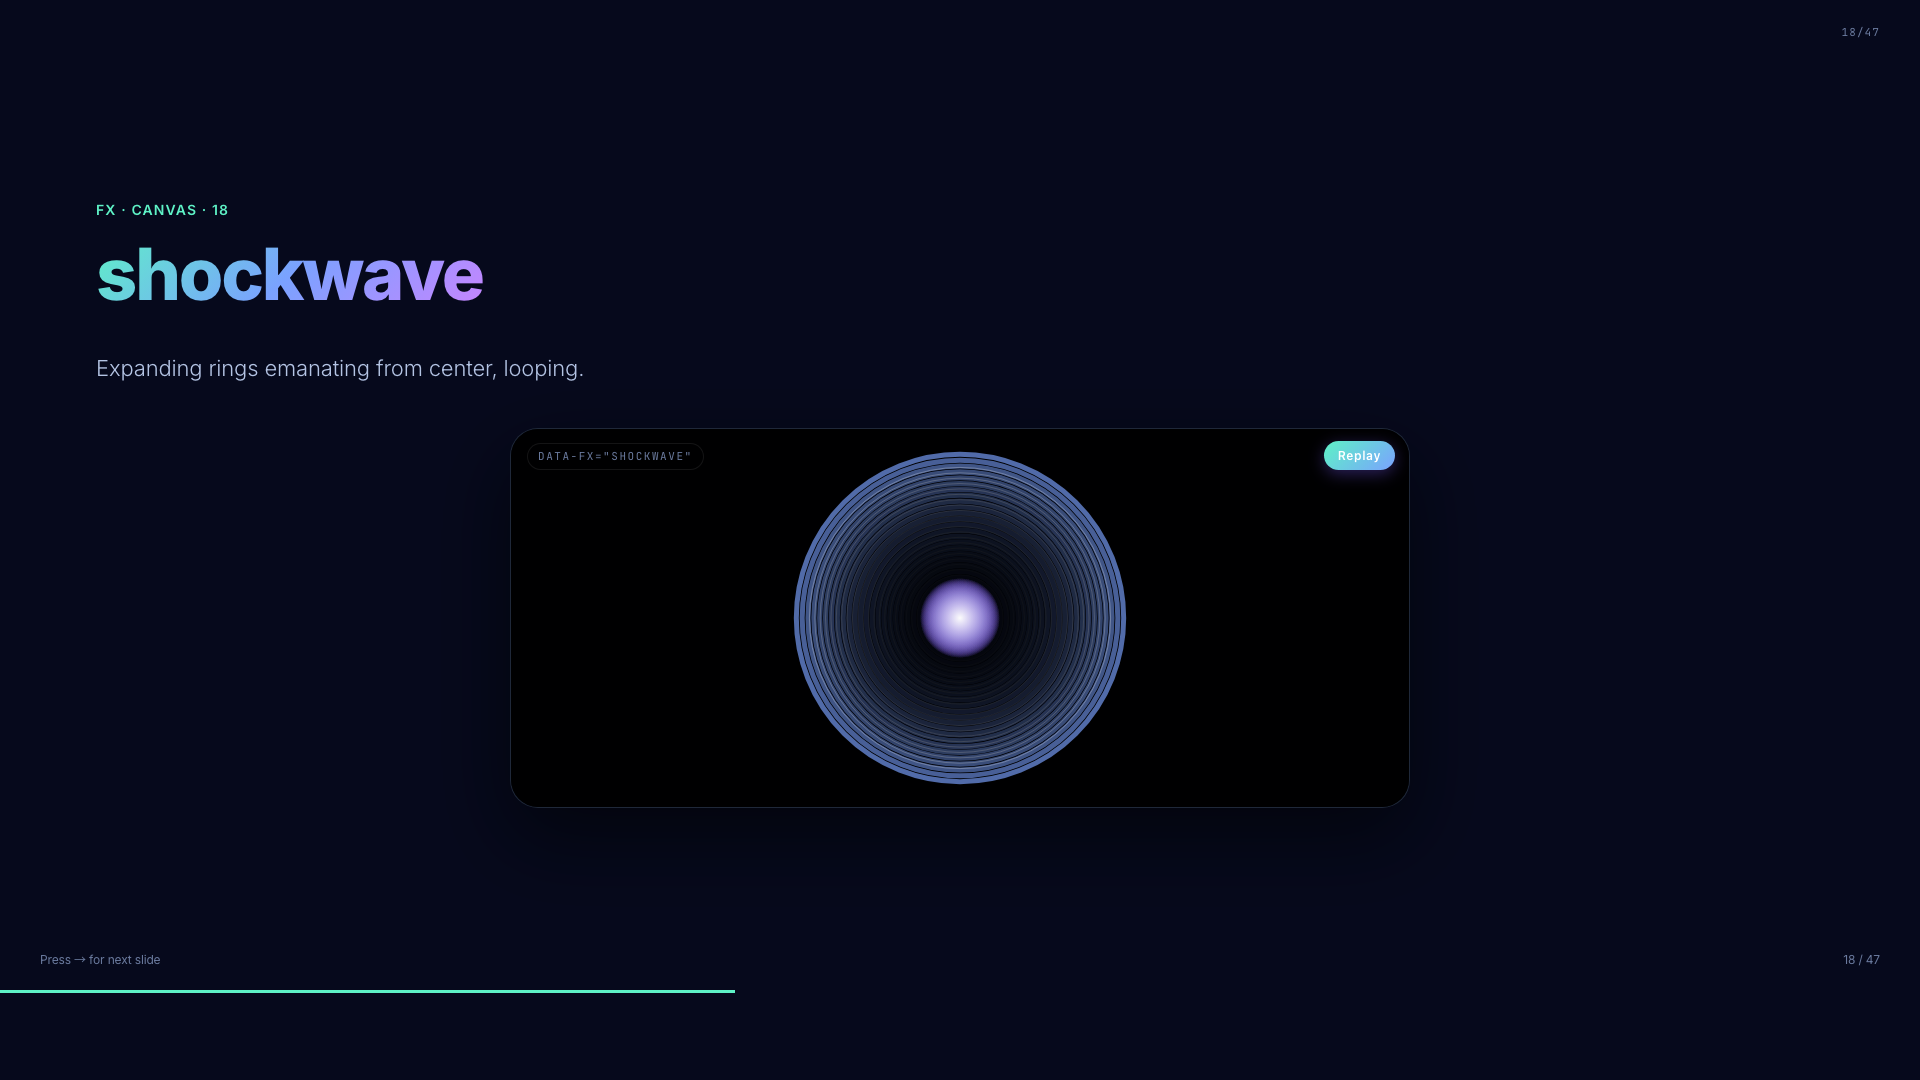
Task: Click the bottom edge of the demo canvas panel
Action: point(960,806)
